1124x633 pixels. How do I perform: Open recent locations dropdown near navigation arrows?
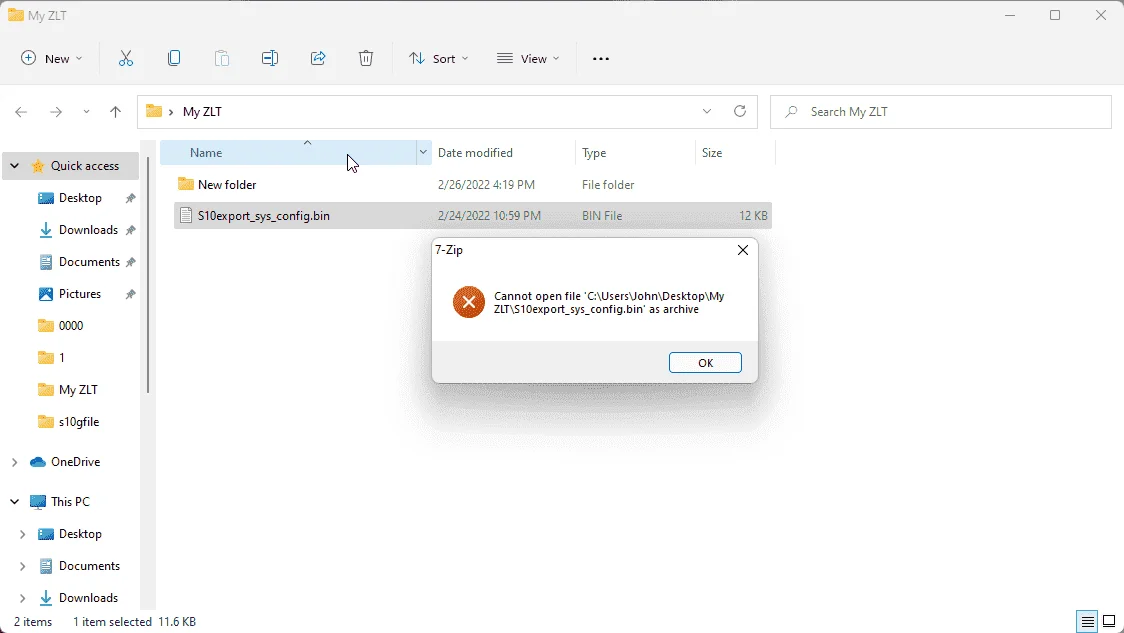pyautogui.click(x=86, y=112)
